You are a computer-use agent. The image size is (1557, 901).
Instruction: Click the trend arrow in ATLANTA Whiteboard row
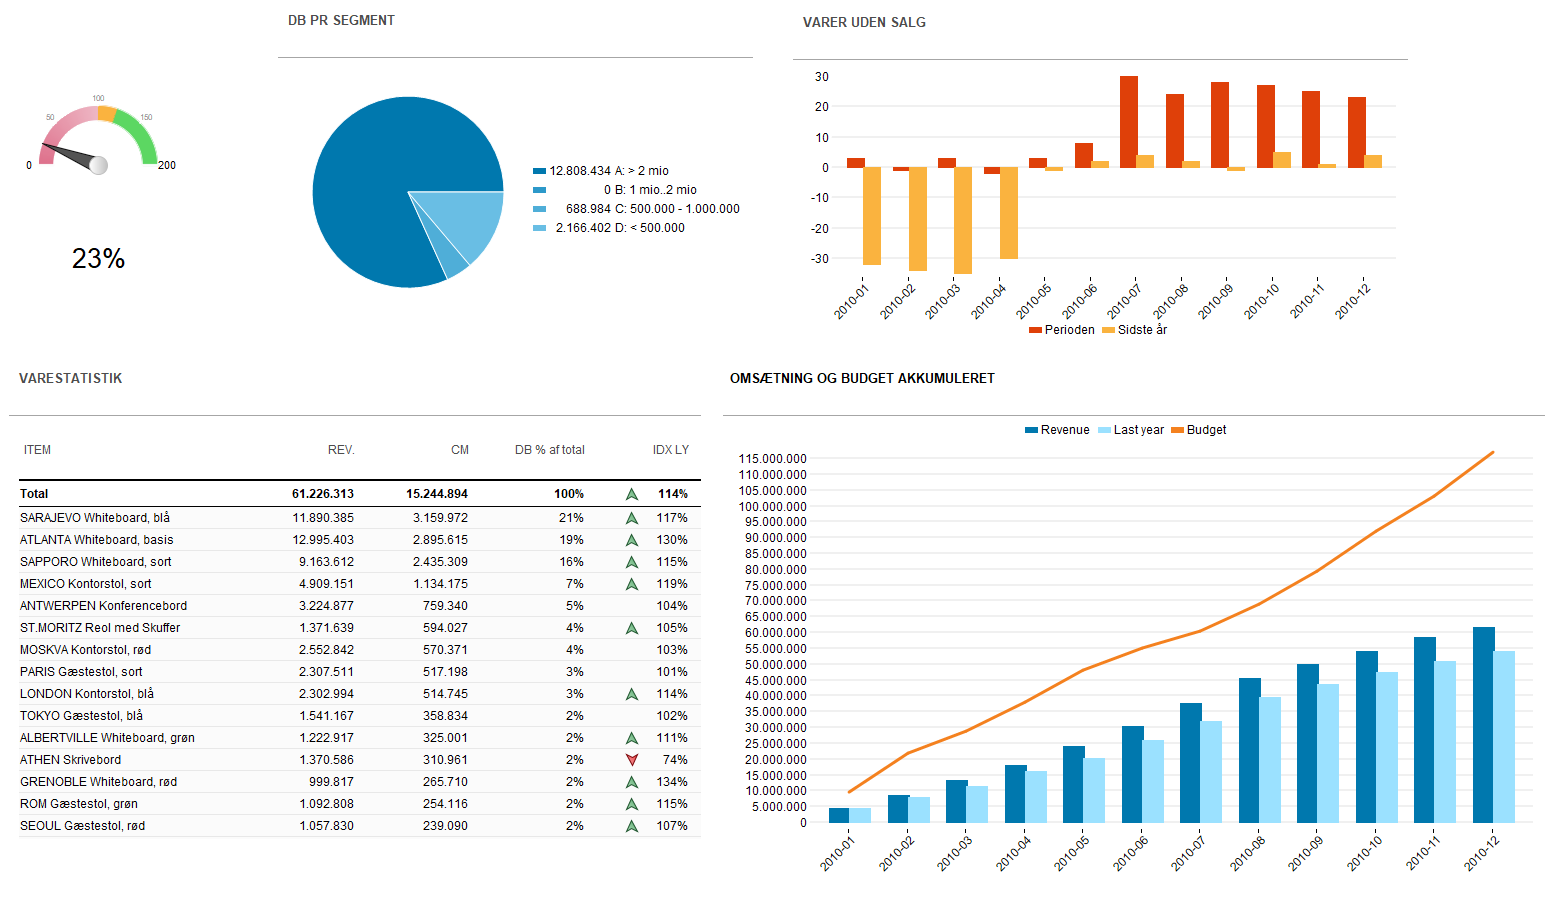point(632,540)
